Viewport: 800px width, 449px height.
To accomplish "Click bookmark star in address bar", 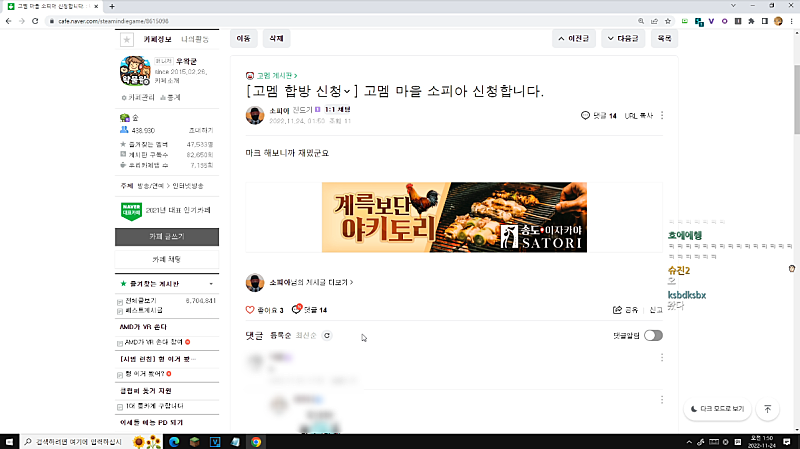I will point(668,21).
